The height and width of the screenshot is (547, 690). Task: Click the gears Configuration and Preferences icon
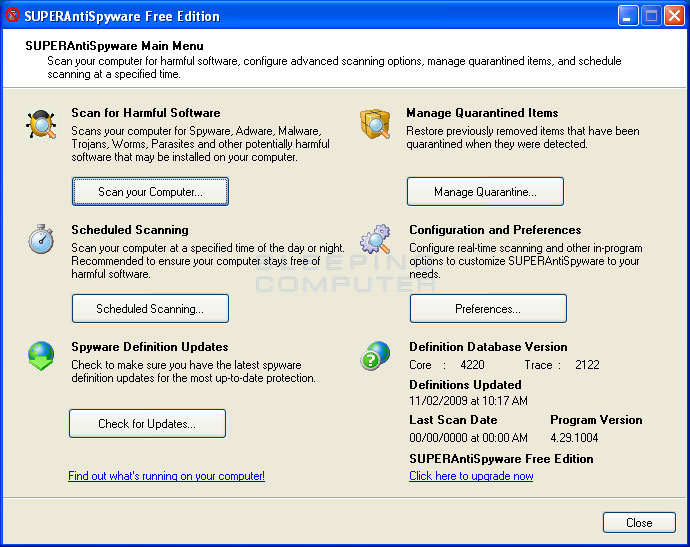[376, 240]
